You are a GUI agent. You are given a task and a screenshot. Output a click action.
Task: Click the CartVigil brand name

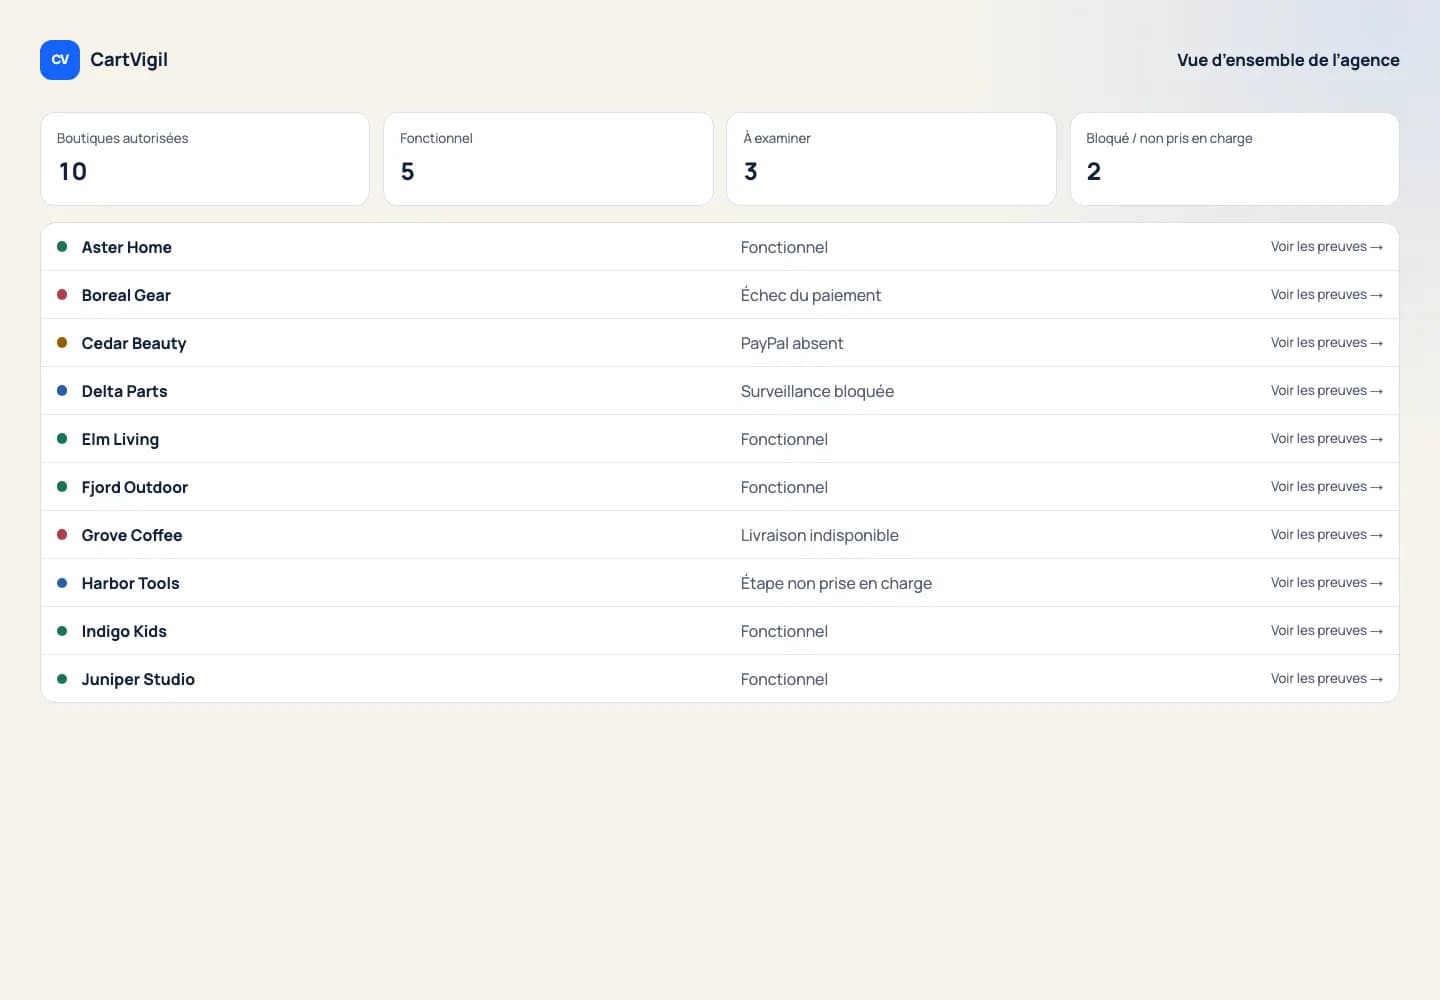pyautogui.click(x=129, y=60)
